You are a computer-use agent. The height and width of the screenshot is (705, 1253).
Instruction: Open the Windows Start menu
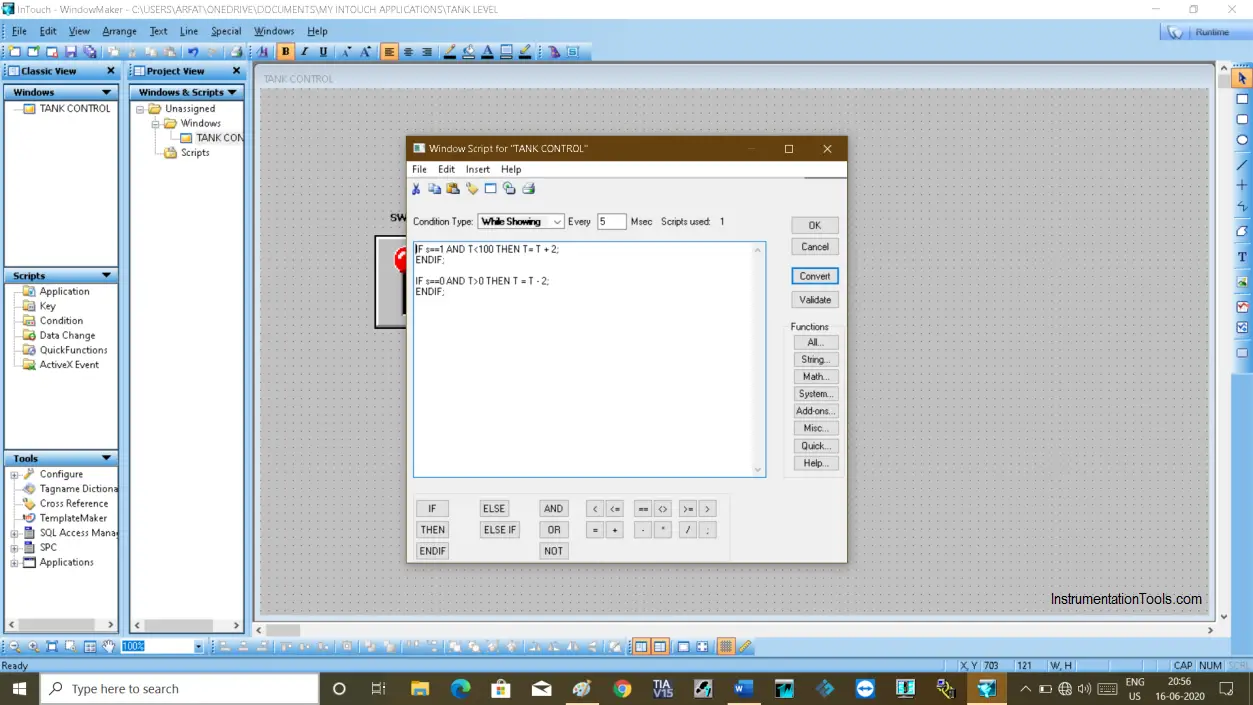[x=19, y=689]
